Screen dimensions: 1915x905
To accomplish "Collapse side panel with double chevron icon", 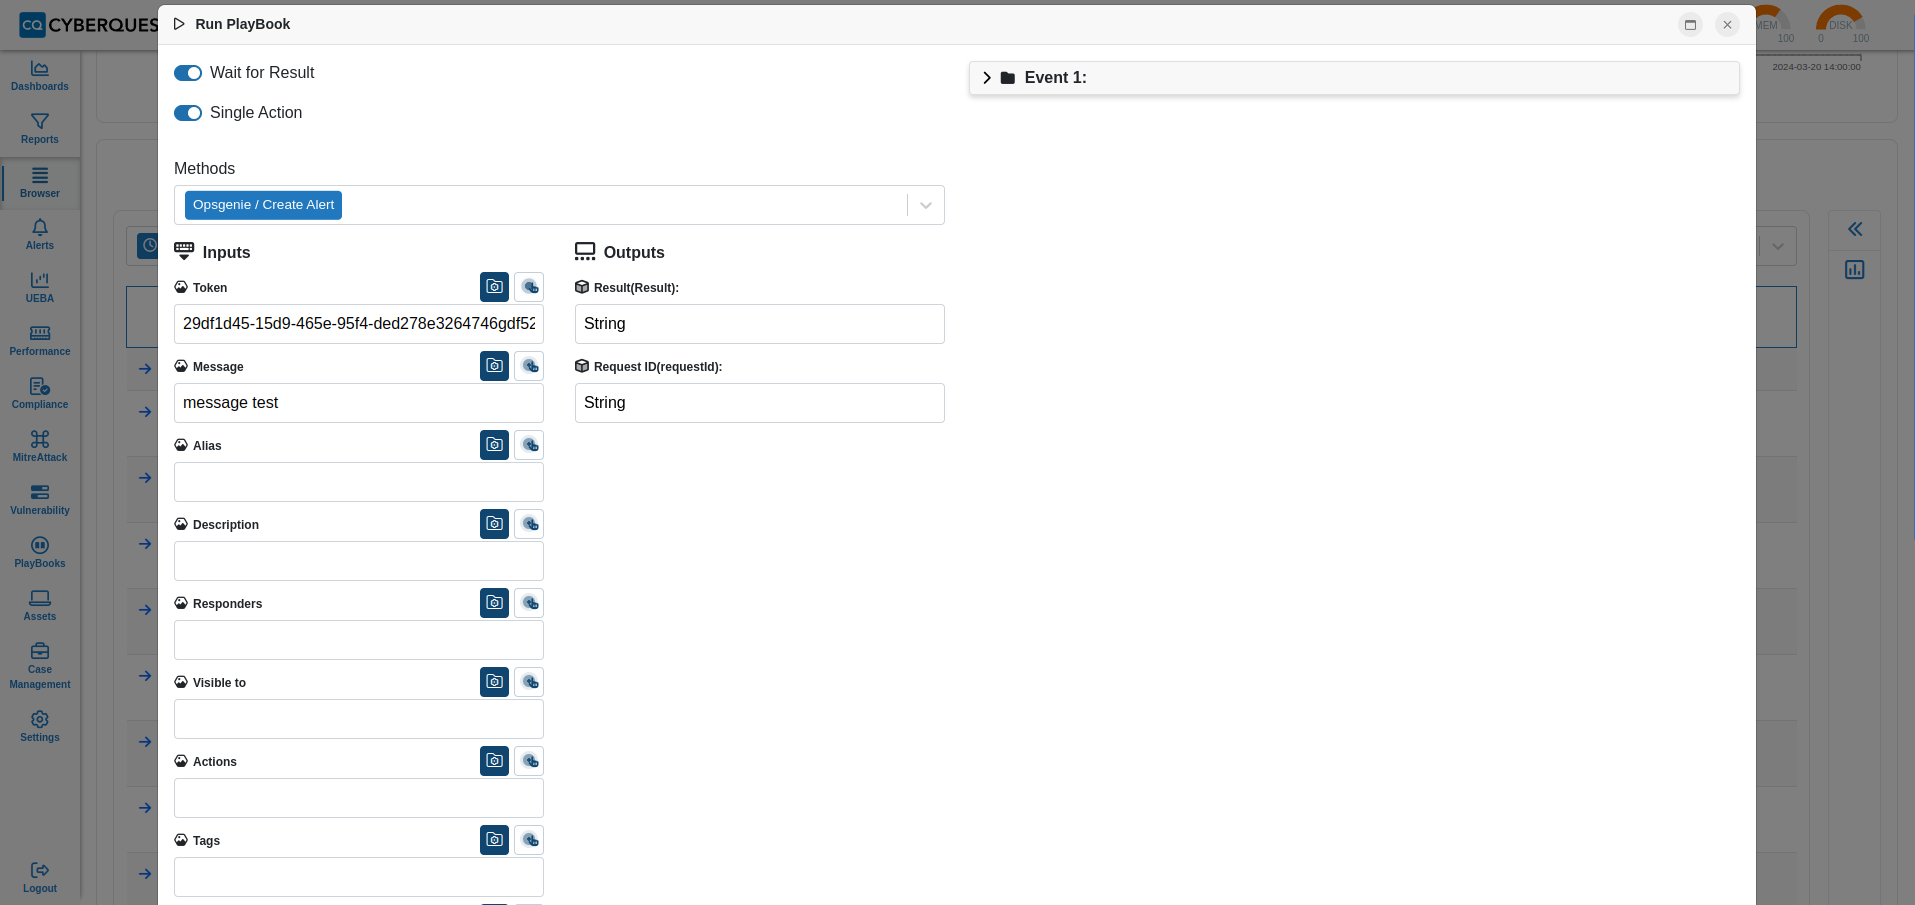I will [1855, 229].
